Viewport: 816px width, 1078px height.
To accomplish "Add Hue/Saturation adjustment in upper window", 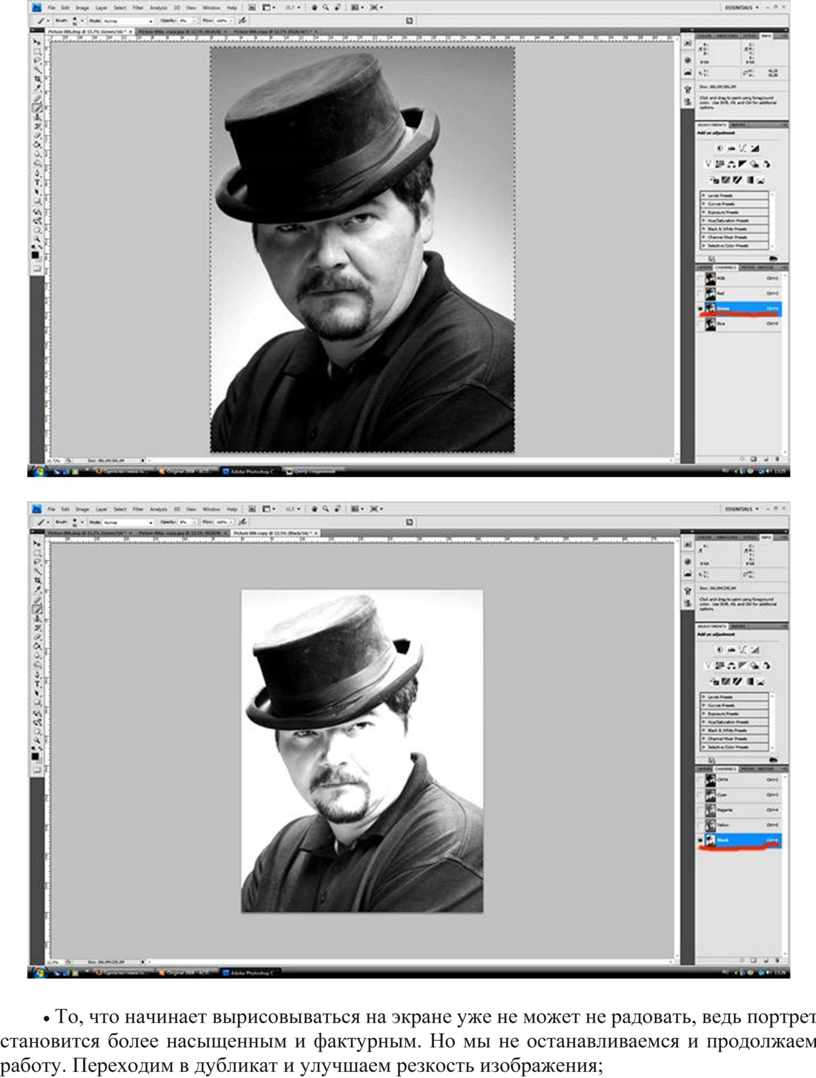I will 720,164.
